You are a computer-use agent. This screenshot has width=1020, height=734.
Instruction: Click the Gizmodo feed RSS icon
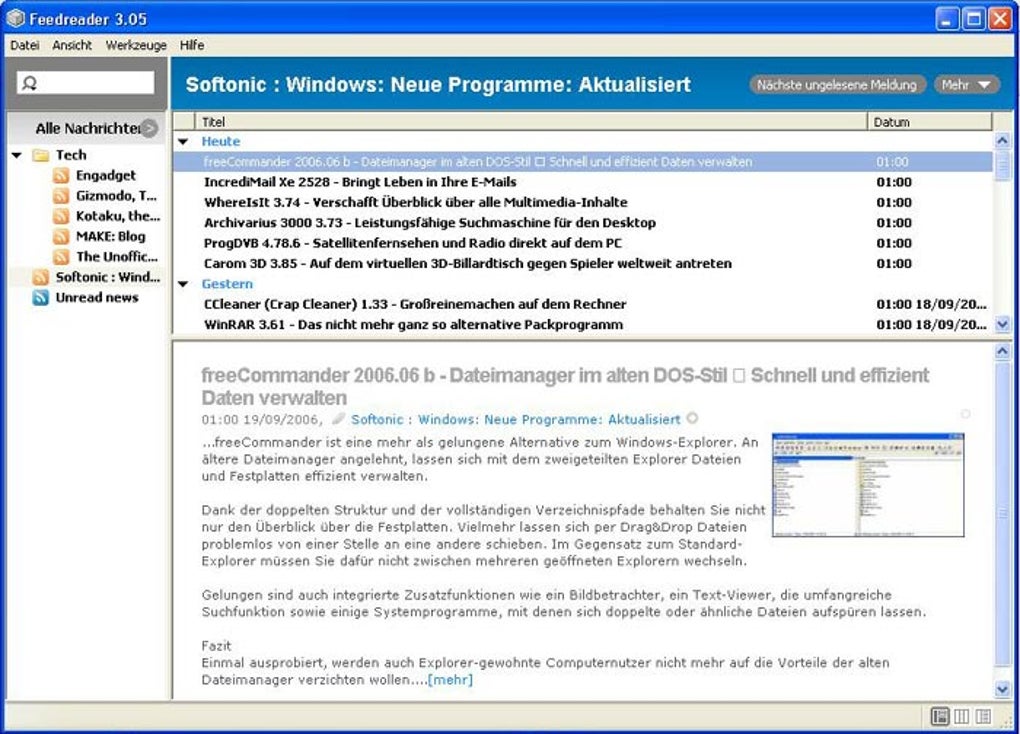click(61, 196)
